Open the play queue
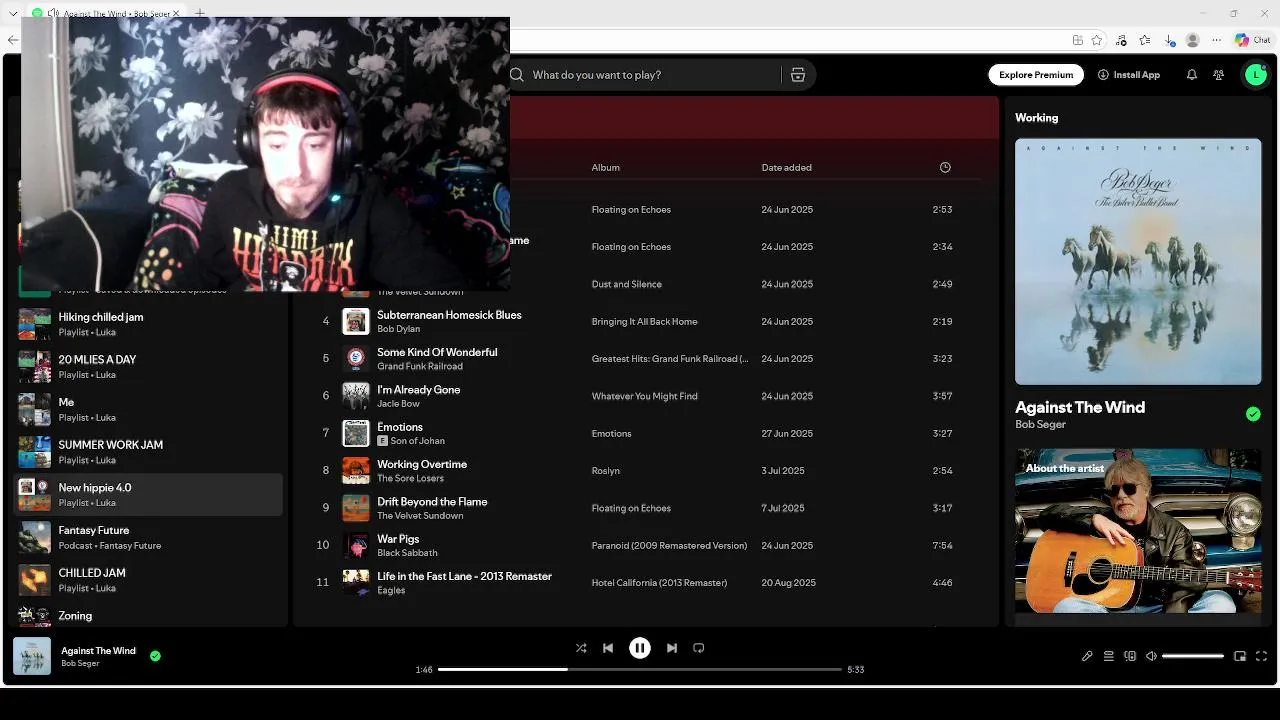Screen dimensions: 1280x720 [1109, 656]
